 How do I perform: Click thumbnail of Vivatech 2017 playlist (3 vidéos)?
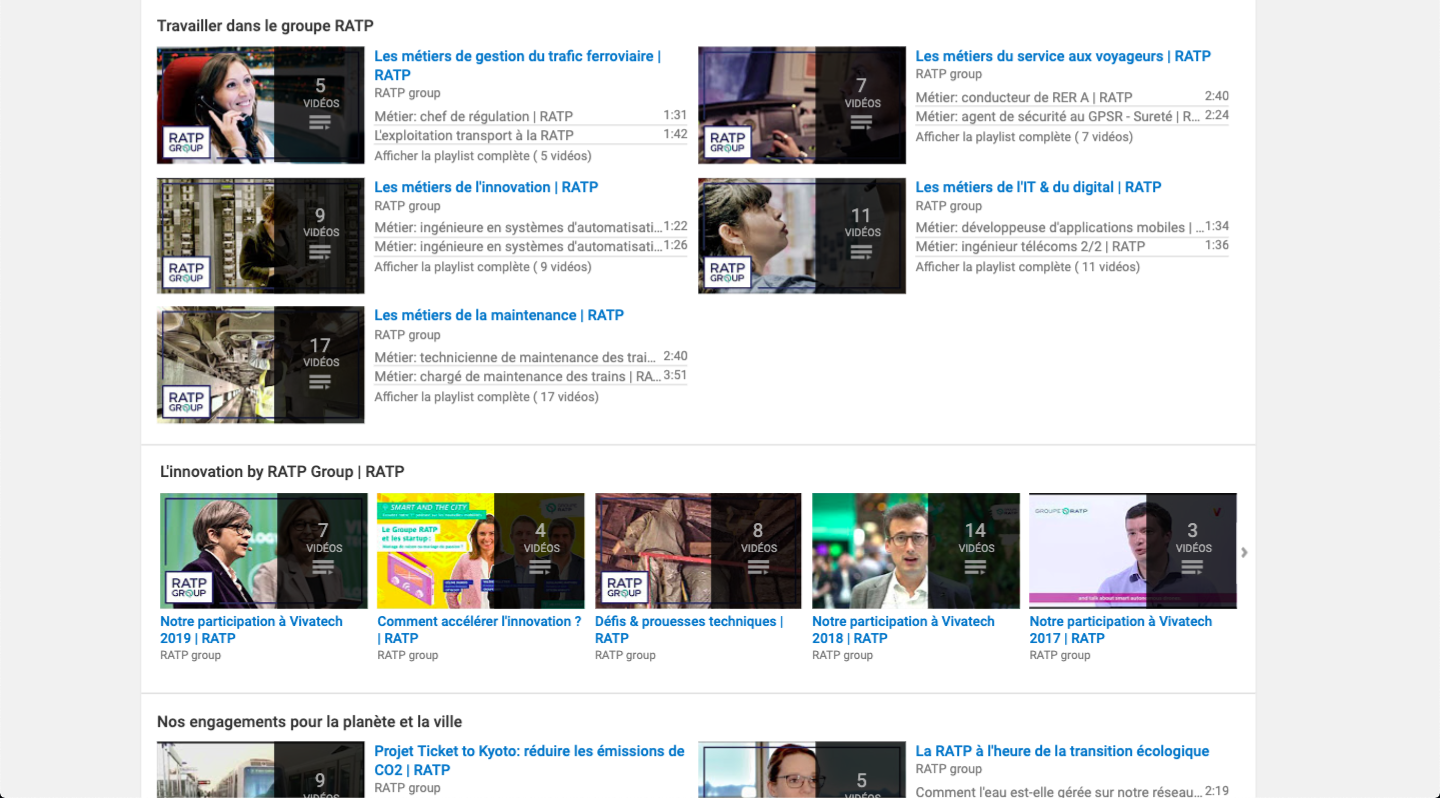(x=1133, y=551)
